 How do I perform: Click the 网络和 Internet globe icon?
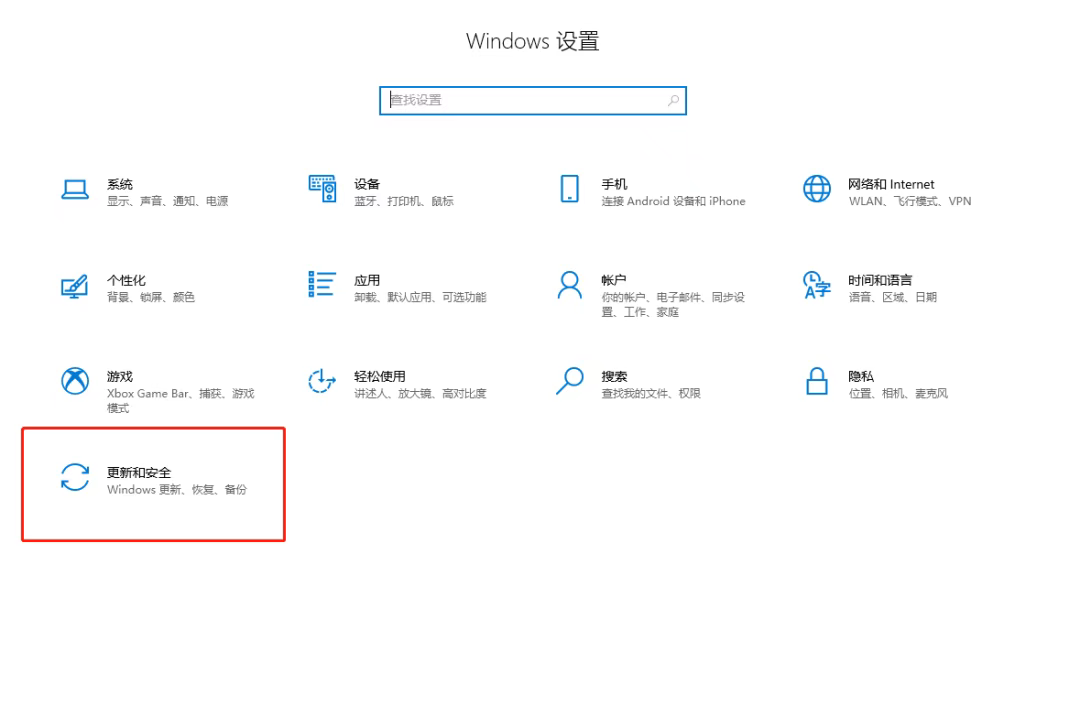click(817, 189)
